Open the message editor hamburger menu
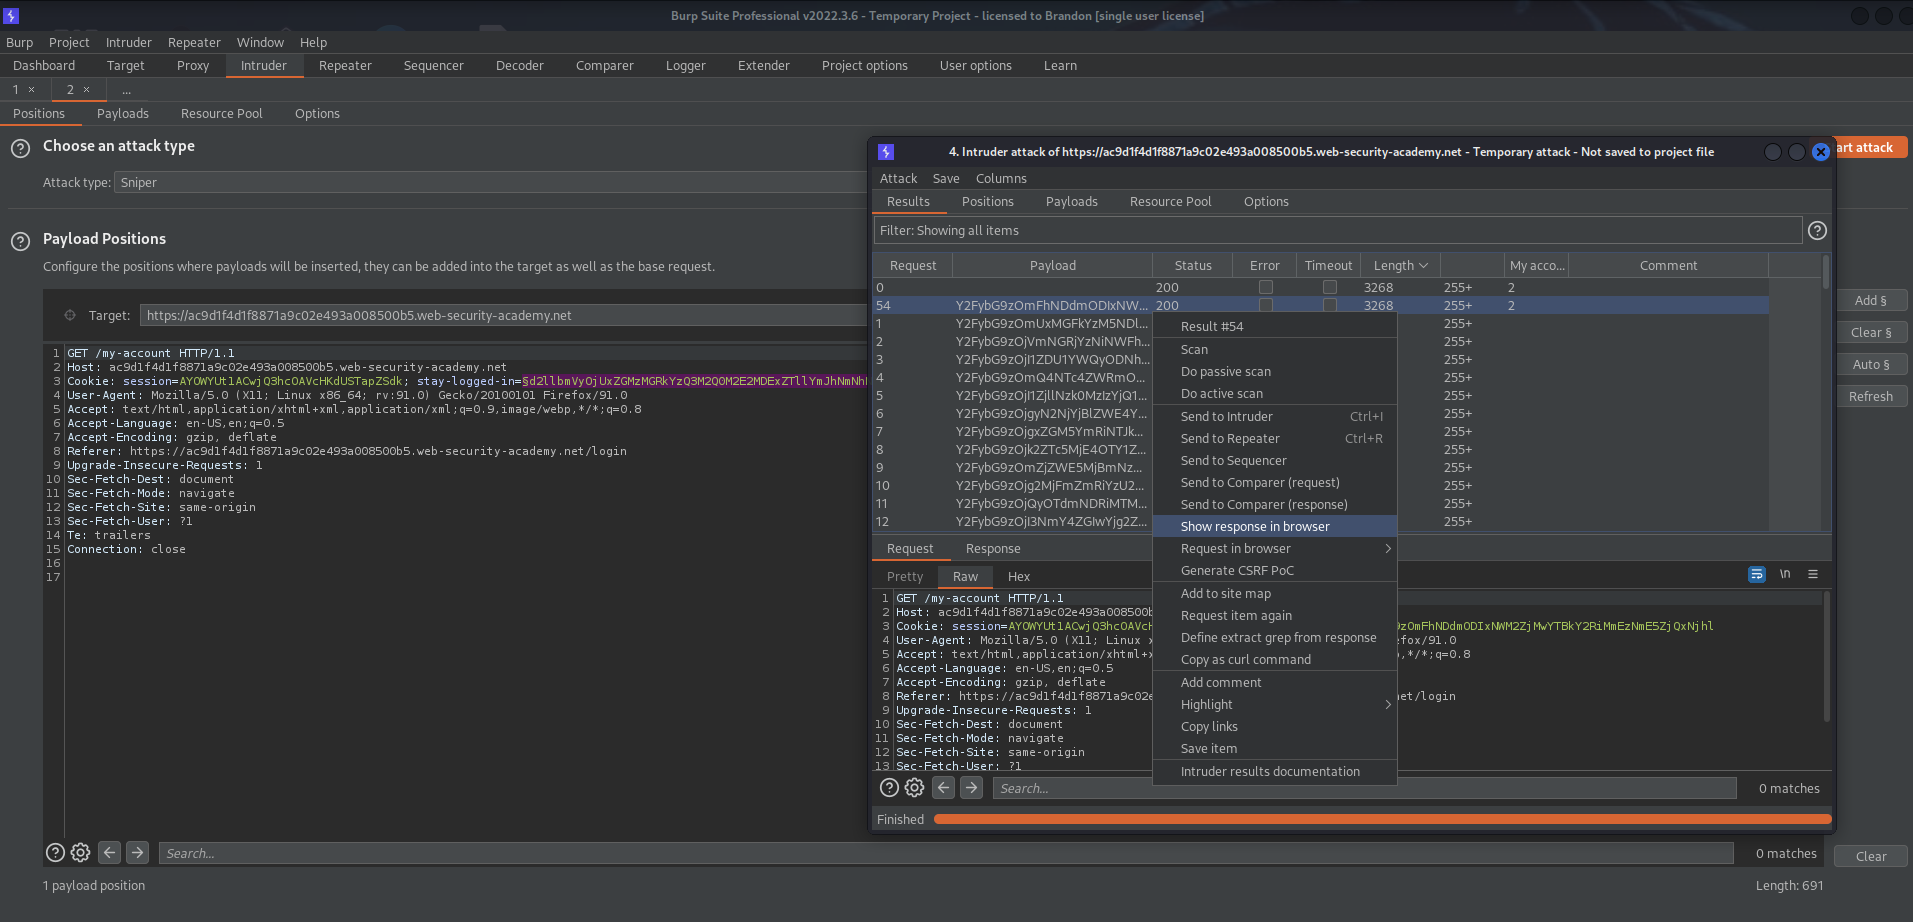 [x=1813, y=574]
